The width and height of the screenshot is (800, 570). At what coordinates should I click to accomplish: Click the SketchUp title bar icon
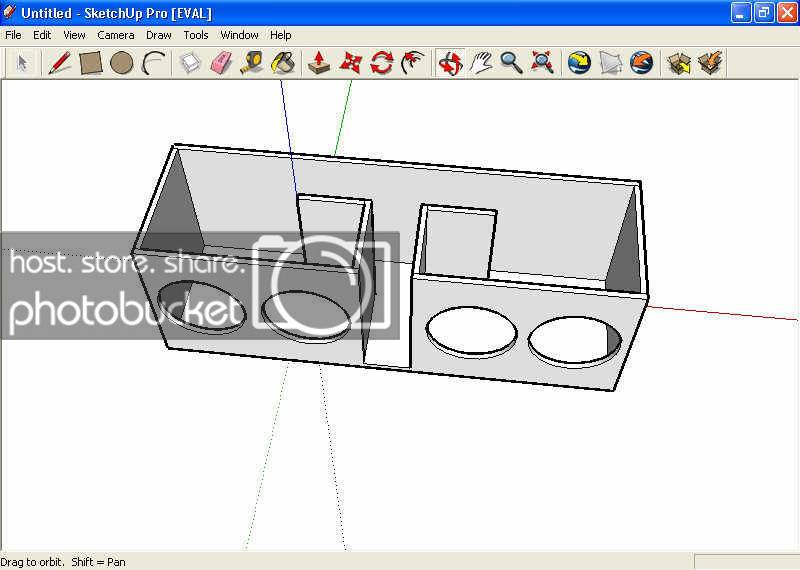[9, 12]
